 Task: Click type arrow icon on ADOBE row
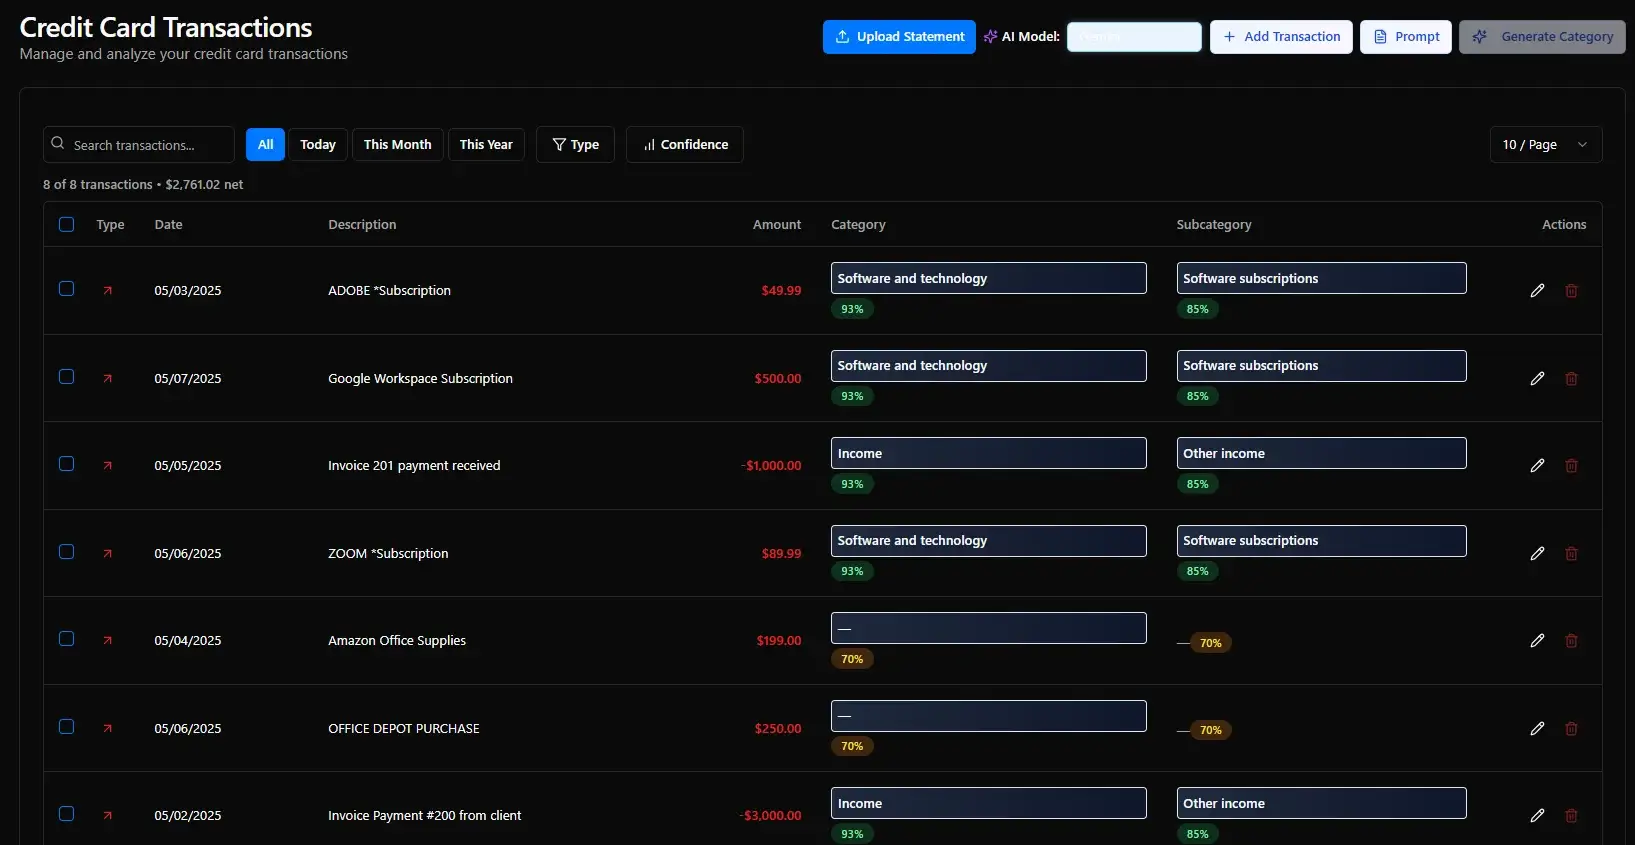pyautogui.click(x=108, y=291)
